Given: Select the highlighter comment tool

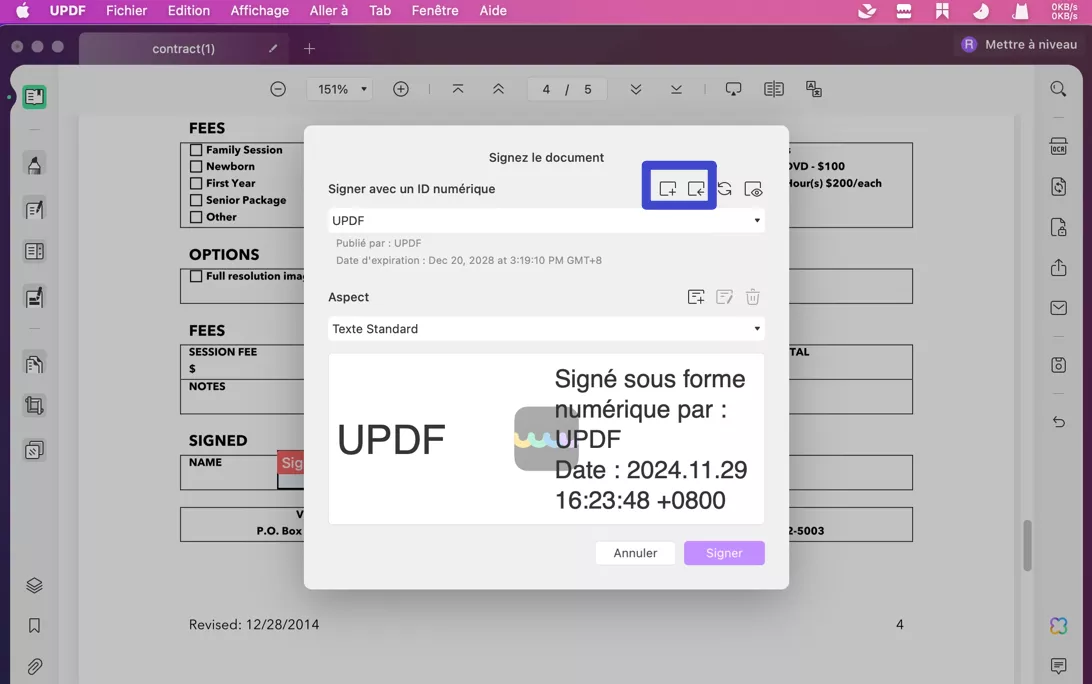Looking at the screenshot, I should coord(34,165).
